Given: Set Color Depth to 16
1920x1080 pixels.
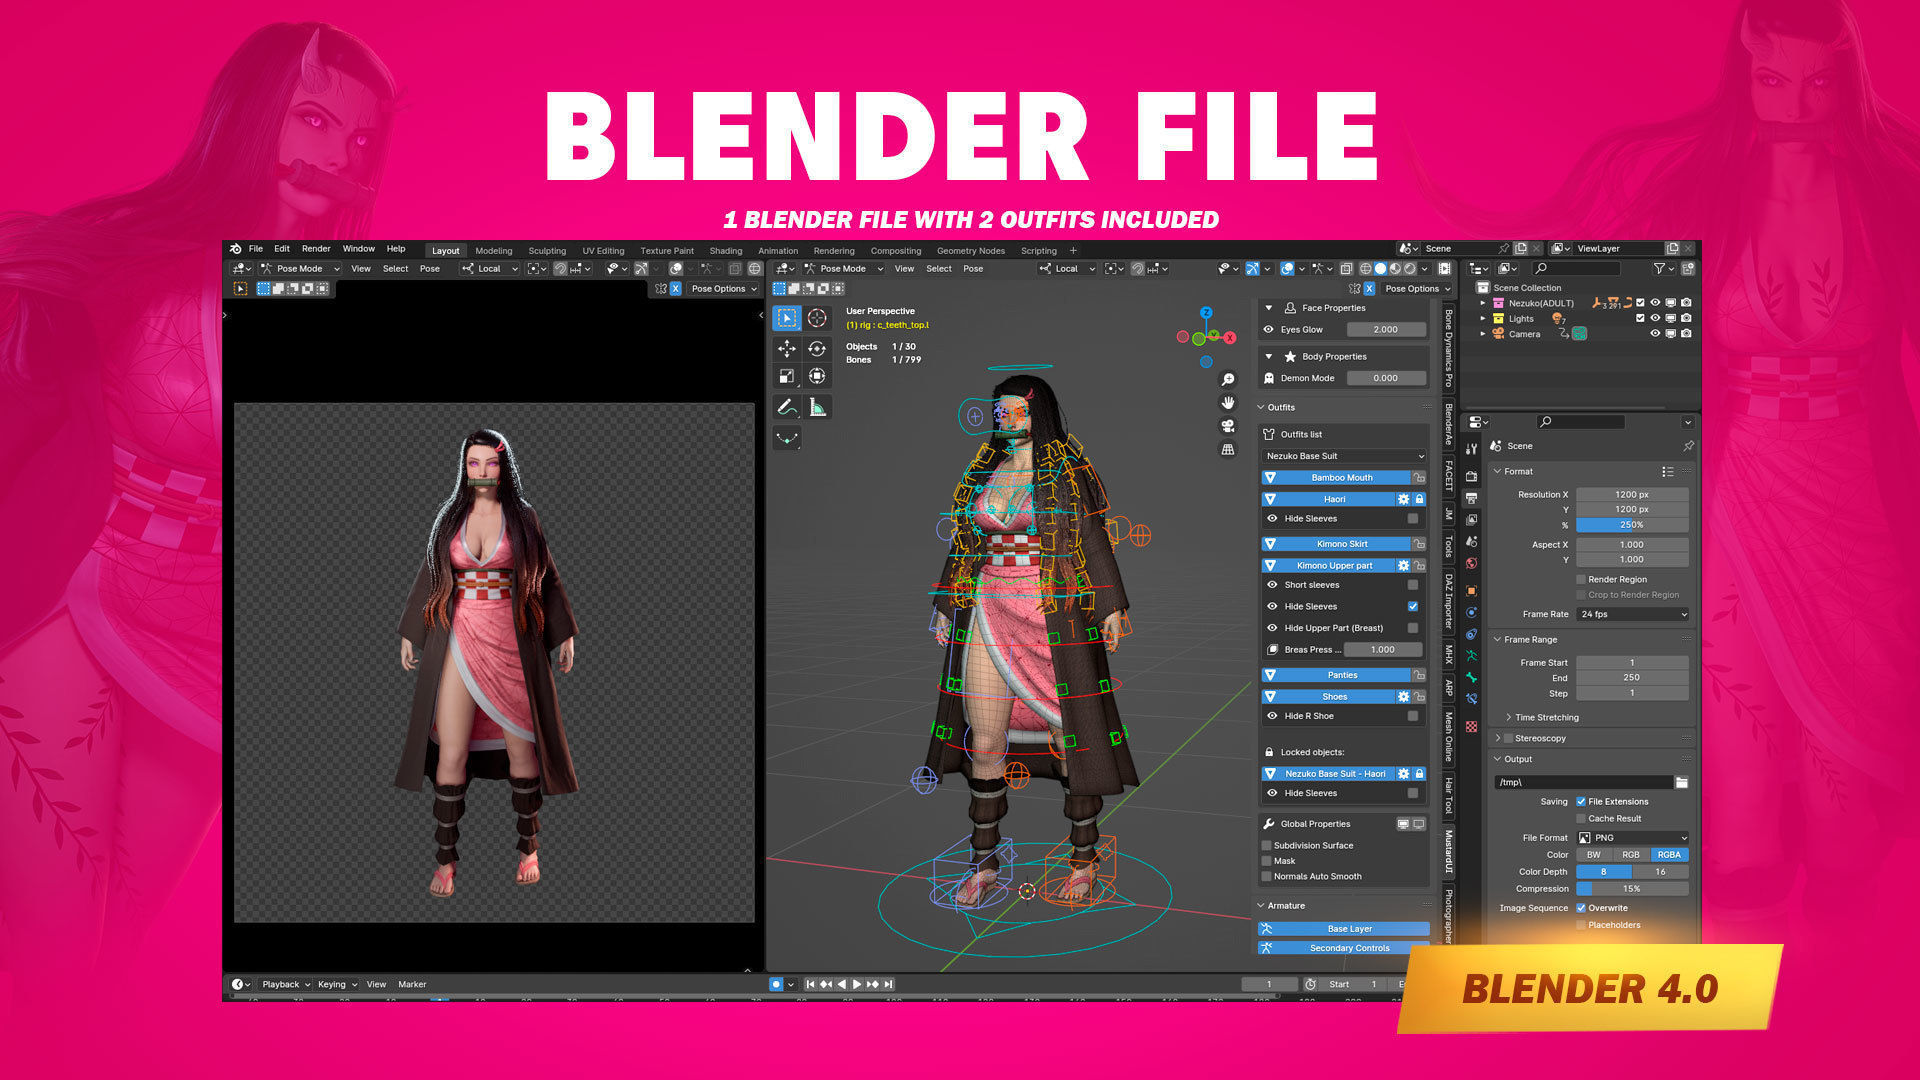Looking at the screenshot, I should (1660, 872).
